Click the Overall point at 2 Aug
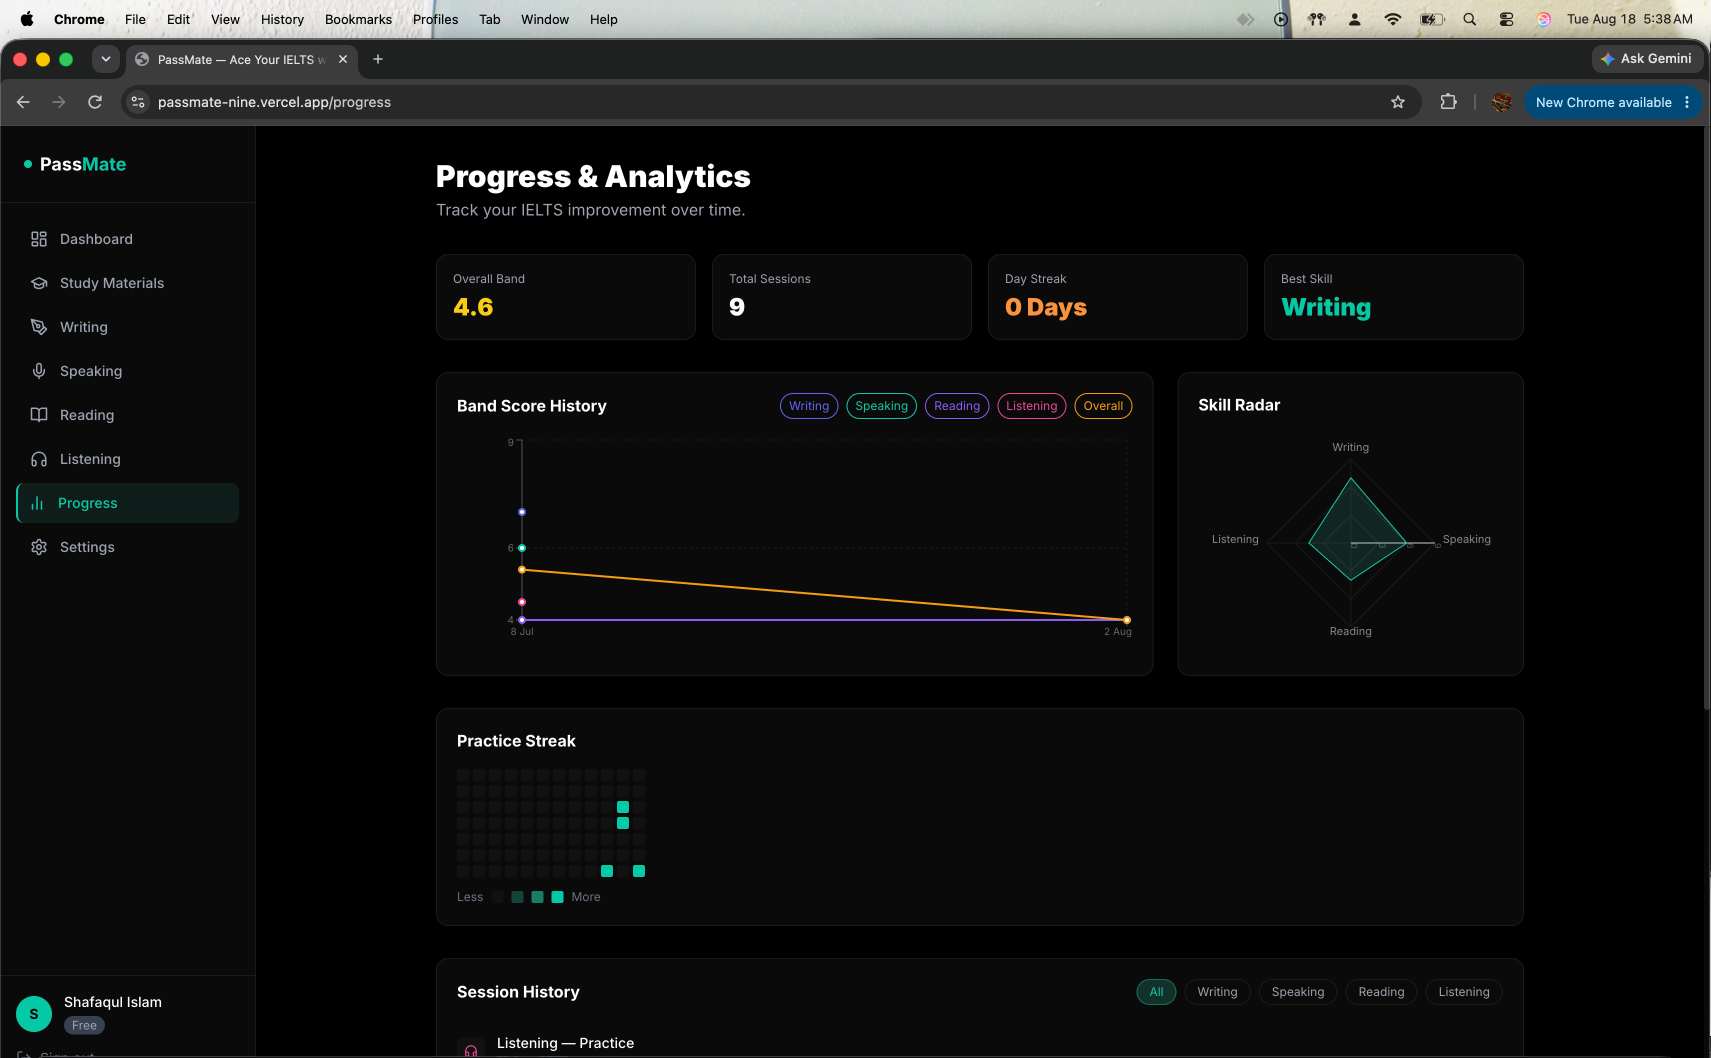This screenshot has height=1058, width=1711. pos(1127,620)
